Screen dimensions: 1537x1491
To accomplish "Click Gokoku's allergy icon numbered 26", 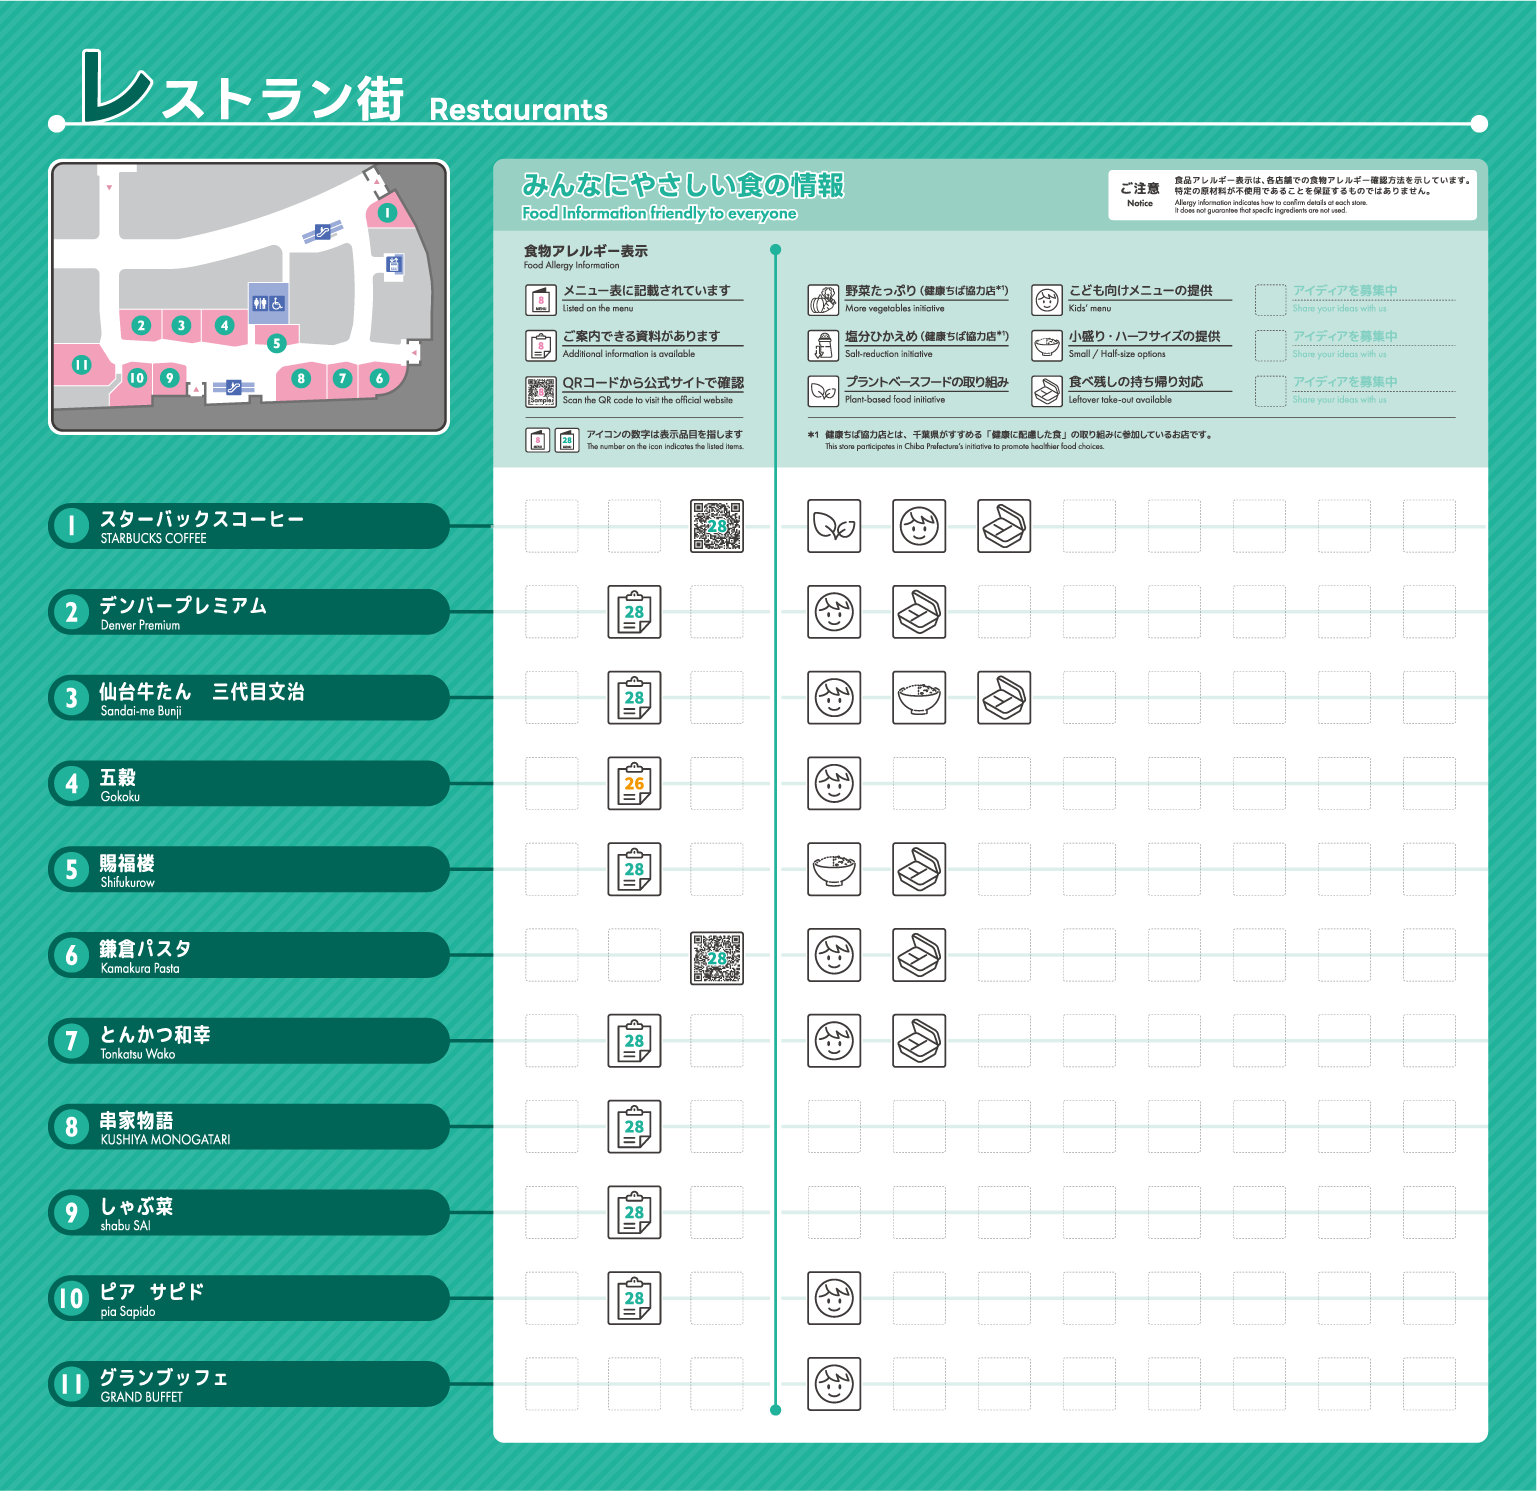I will [634, 783].
